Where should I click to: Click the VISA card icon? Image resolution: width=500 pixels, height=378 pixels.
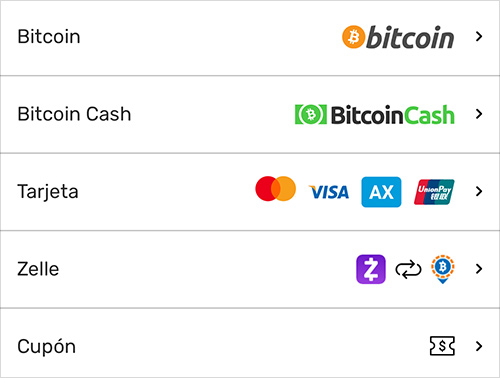(329, 192)
